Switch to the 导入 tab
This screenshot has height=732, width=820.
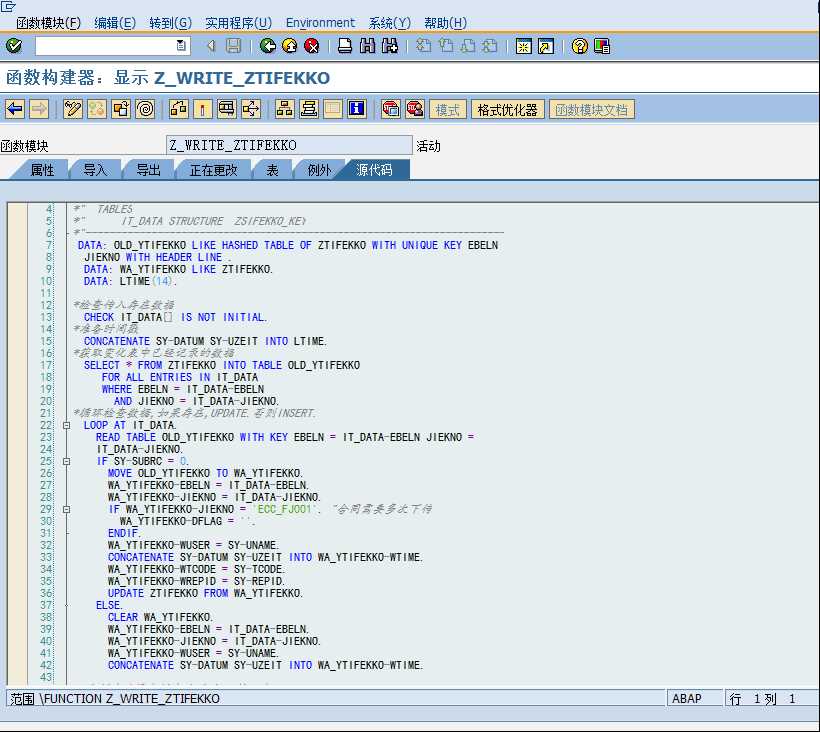tap(95, 170)
